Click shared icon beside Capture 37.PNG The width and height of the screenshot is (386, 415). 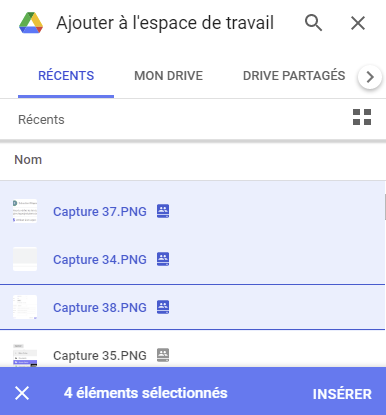click(x=163, y=211)
